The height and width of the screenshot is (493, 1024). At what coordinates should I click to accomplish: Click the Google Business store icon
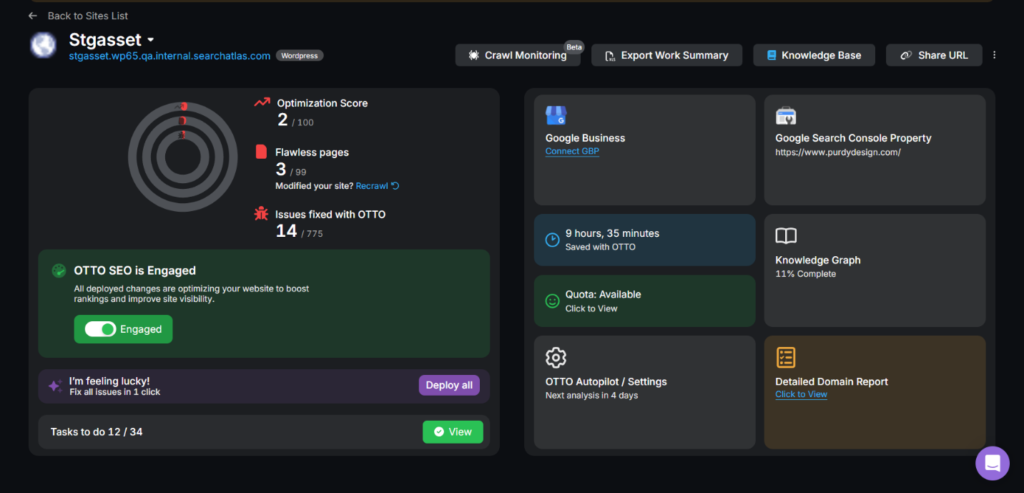pos(556,116)
